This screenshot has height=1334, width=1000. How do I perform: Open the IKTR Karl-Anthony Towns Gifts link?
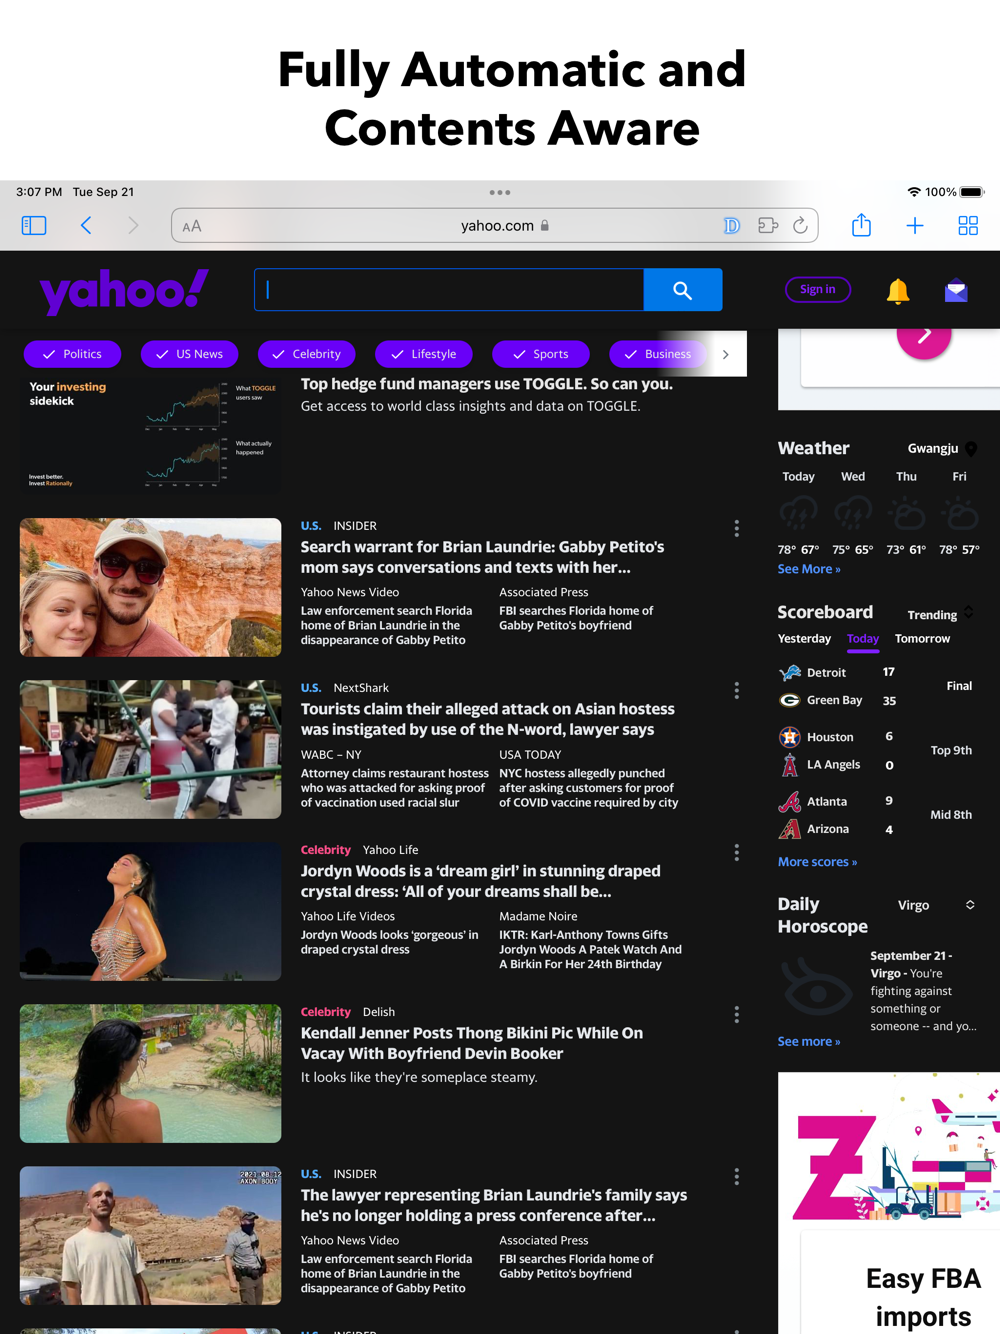pyautogui.click(x=590, y=949)
